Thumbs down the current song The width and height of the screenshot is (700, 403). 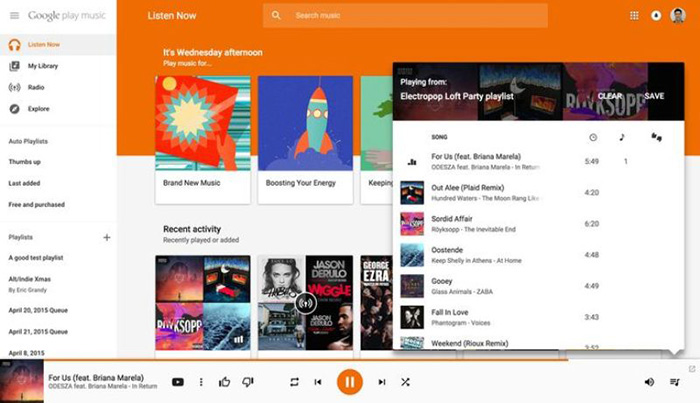248,382
